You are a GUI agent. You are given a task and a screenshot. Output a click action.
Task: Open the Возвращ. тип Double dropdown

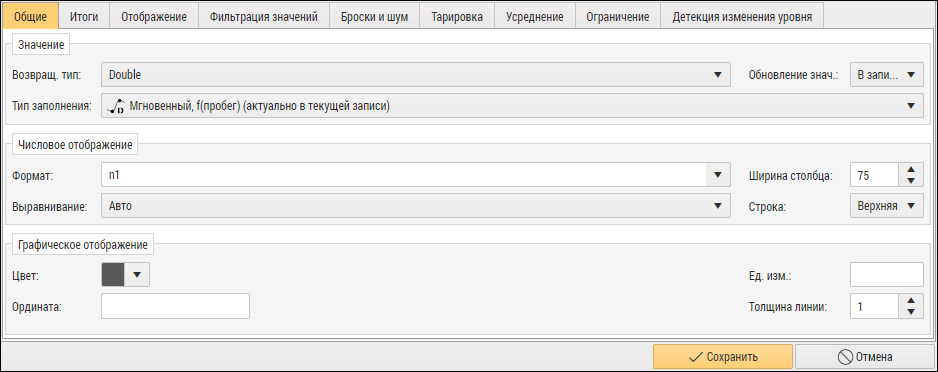tap(416, 75)
